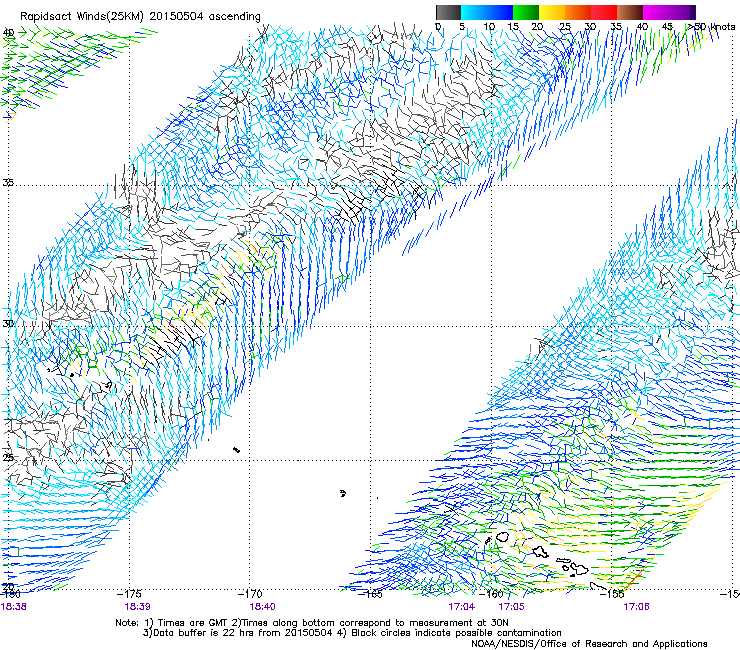This screenshot has height=650, width=740.
Task: Click the 'NOAA/NESDIS/Office of Research and Applications' credit
Action: tap(589, 644)
